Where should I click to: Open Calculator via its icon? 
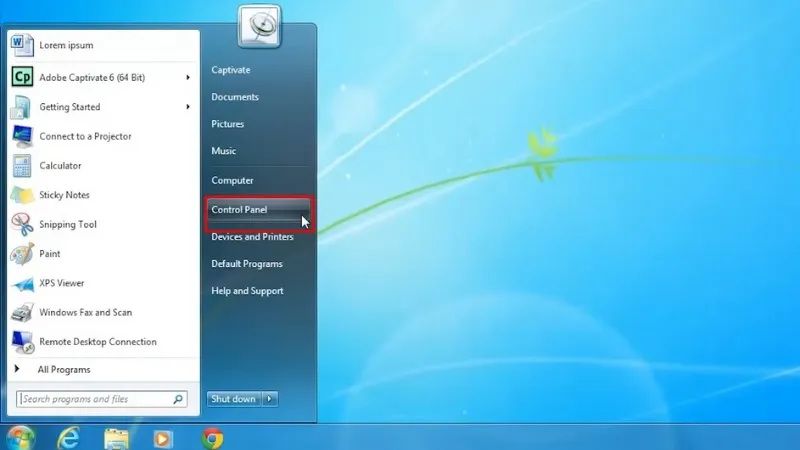coord(22,166)
